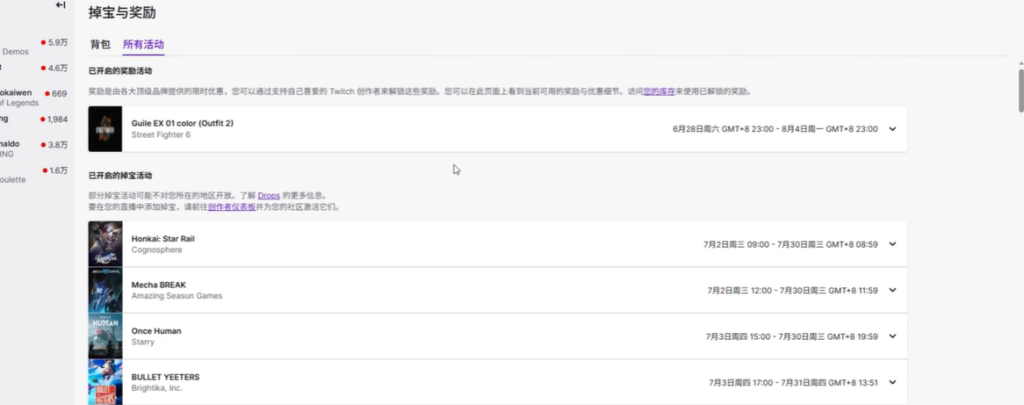Open sidebar channel with 1.6万 viewers
The image size is (1024, 405).
(34, 174)
